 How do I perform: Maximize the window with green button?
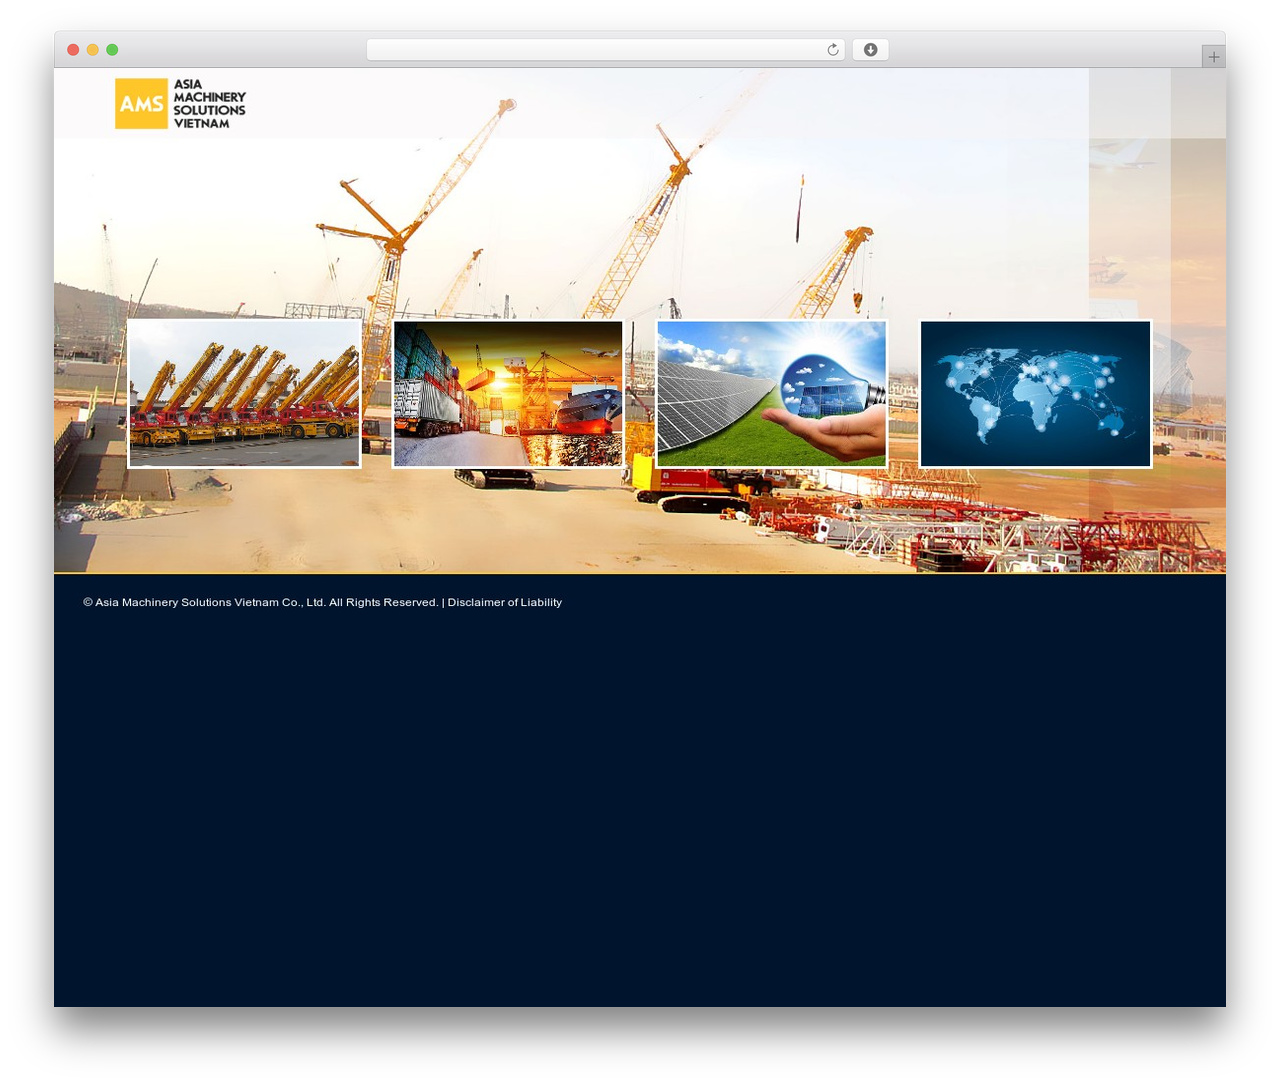pyautogui.click(x=112, y=50)
